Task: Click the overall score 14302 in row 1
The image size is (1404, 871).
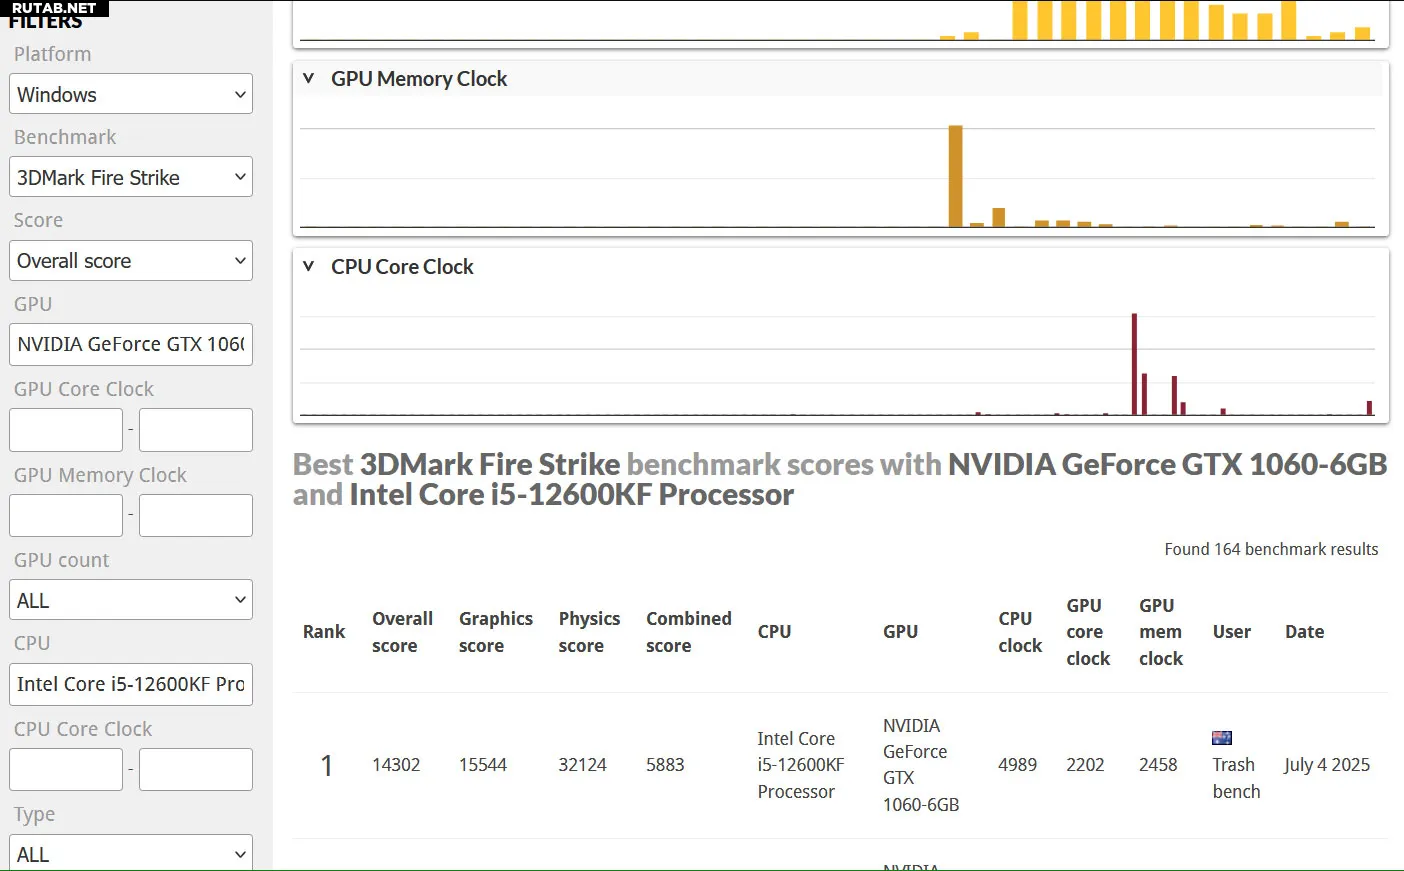Action: [x=396, y=765]
